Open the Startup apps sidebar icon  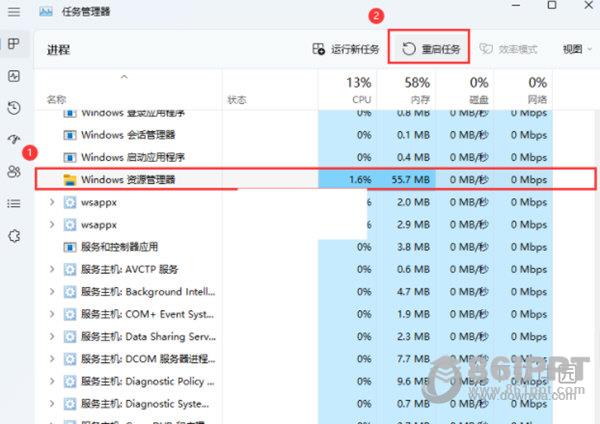[x=14, y=139]
